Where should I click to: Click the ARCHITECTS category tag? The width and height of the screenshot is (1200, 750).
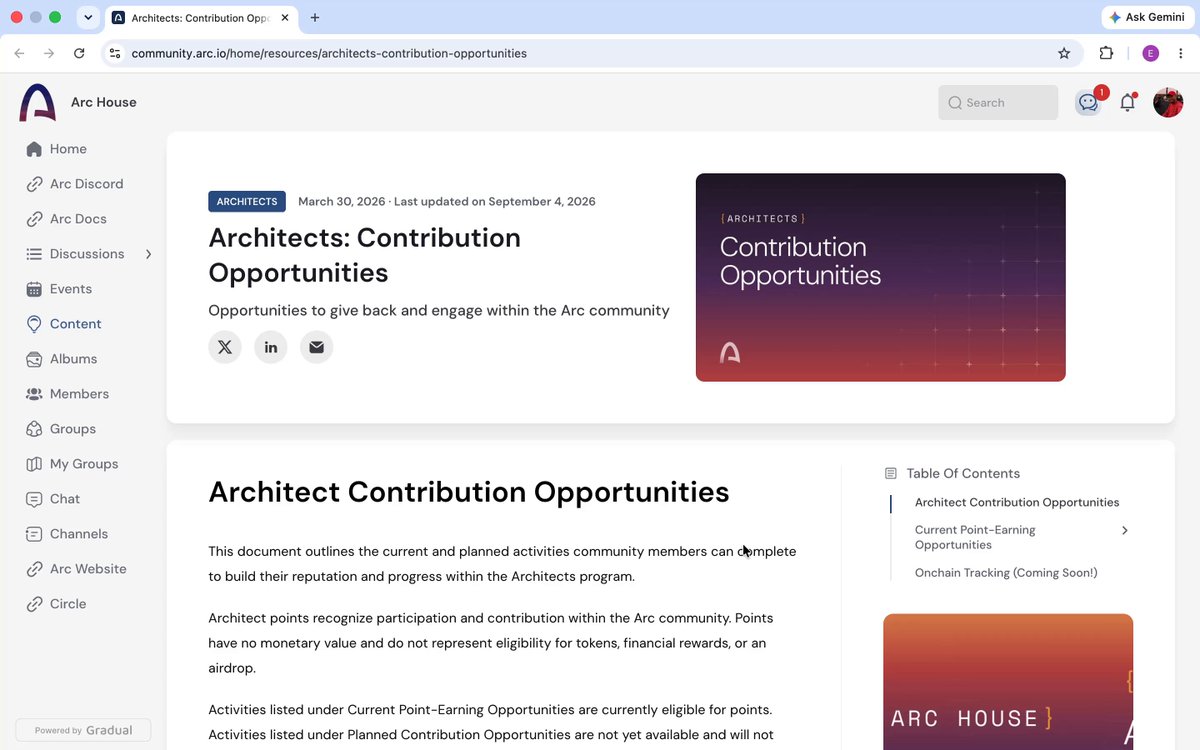coord(247,201)
